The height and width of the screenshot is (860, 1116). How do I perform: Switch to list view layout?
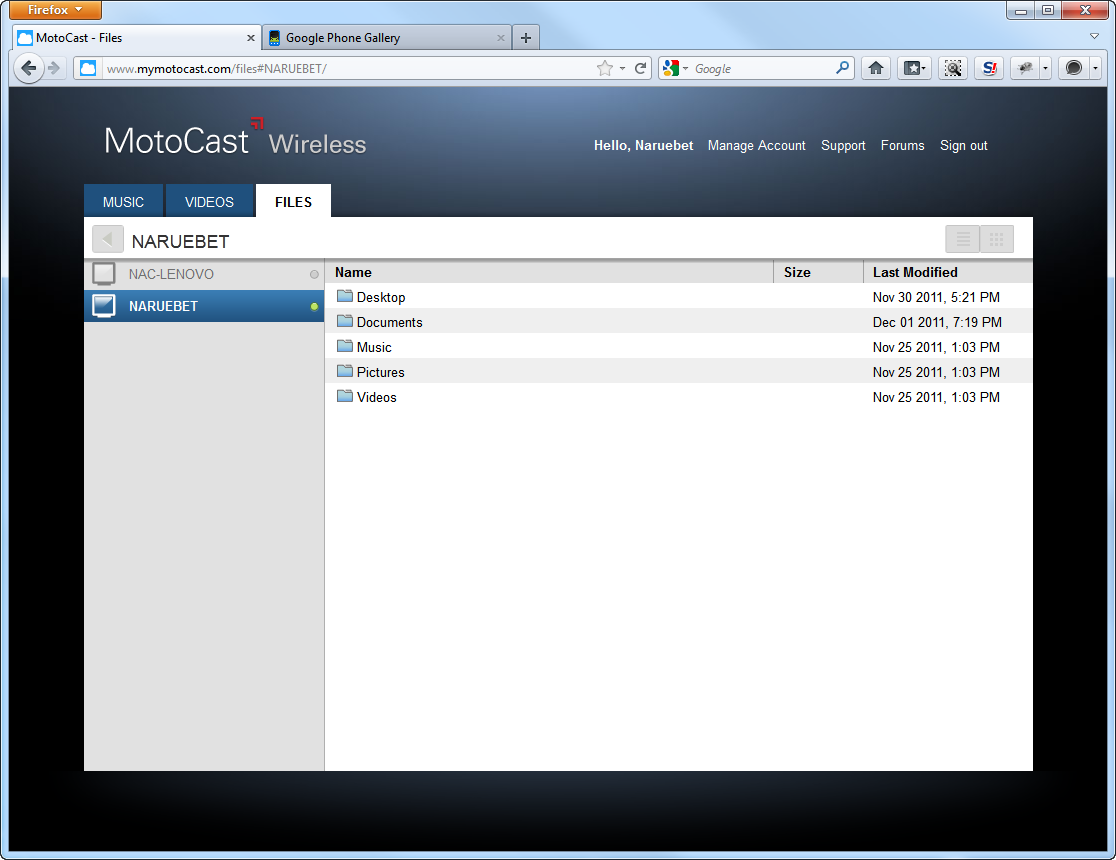click(963, 240)
